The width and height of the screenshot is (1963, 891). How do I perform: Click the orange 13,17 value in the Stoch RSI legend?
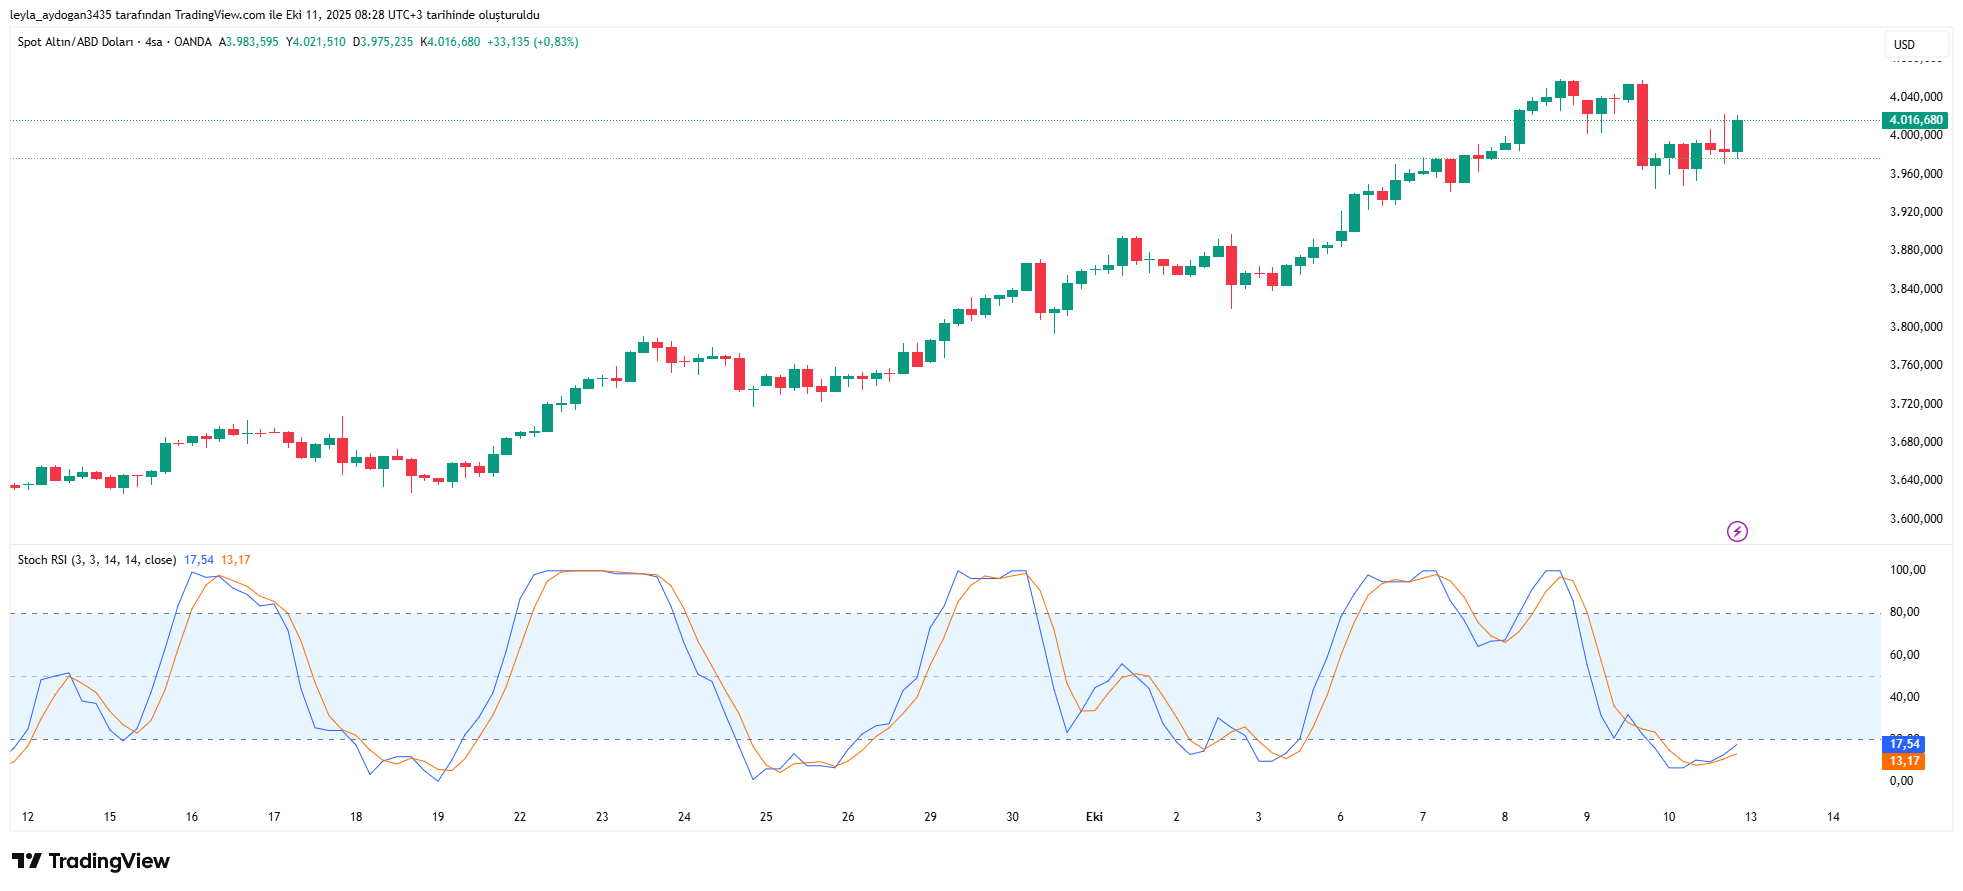[x=236, y=560]
